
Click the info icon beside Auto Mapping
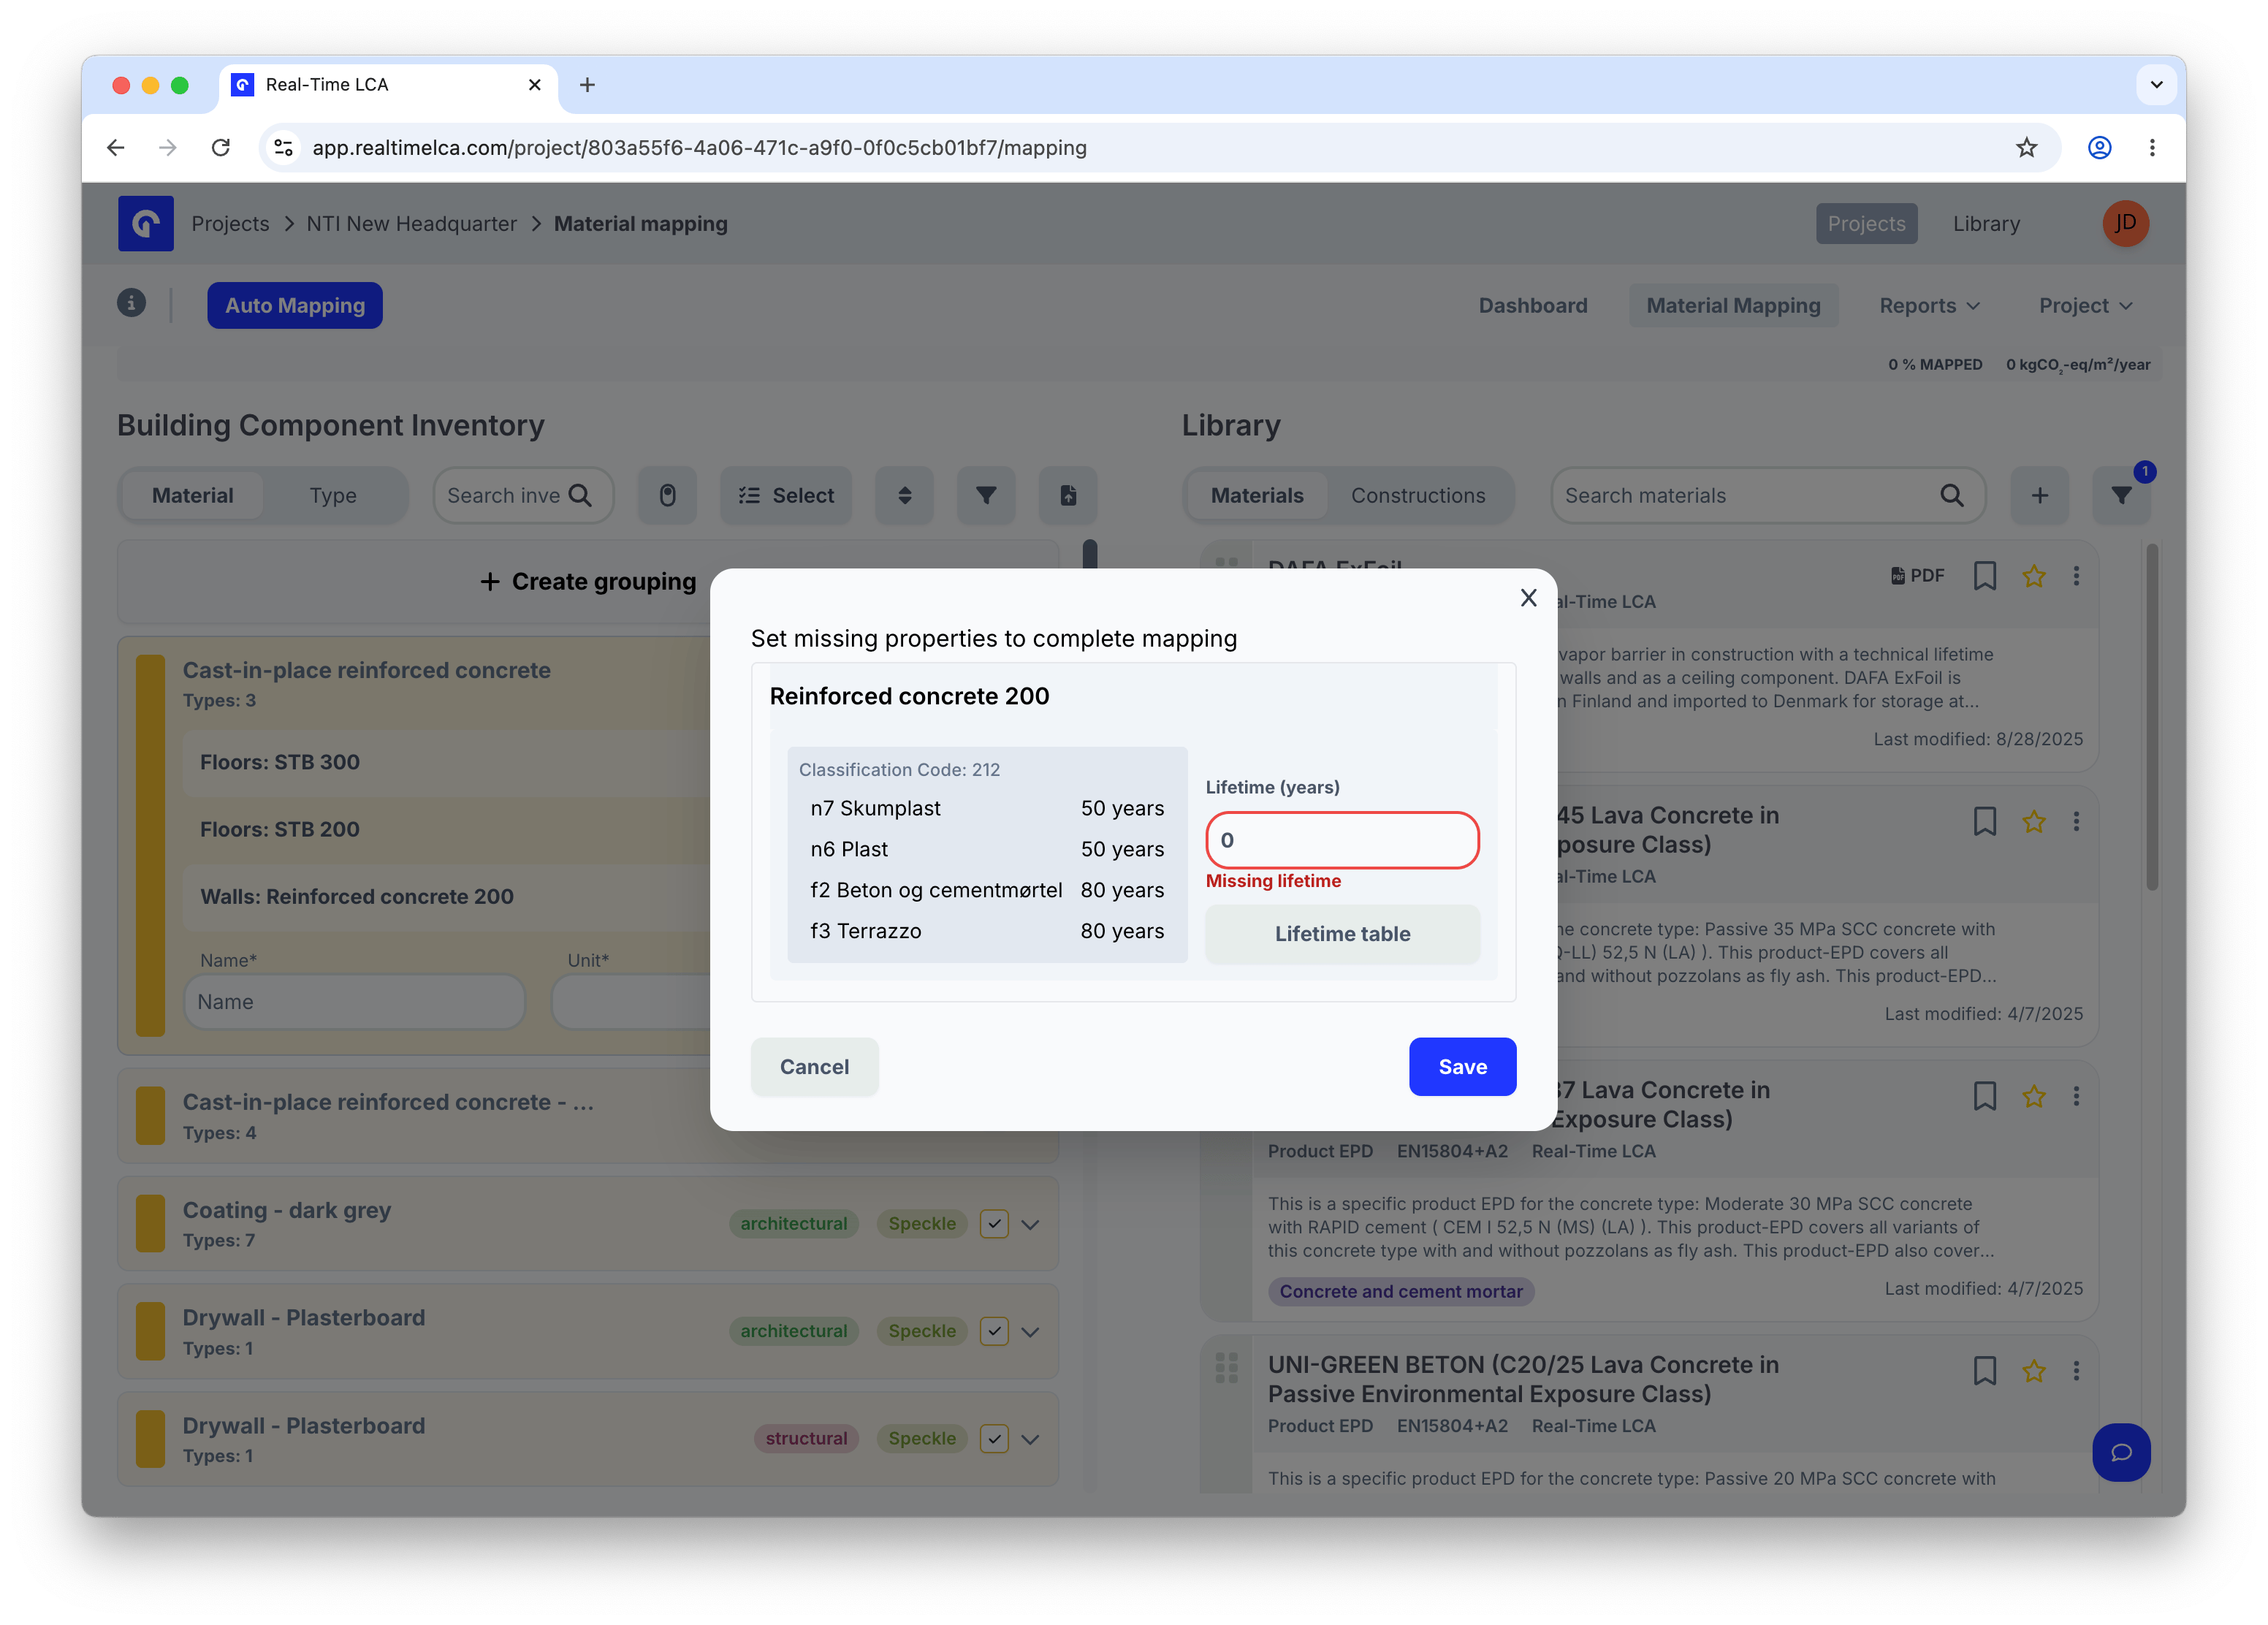point(131,303)
